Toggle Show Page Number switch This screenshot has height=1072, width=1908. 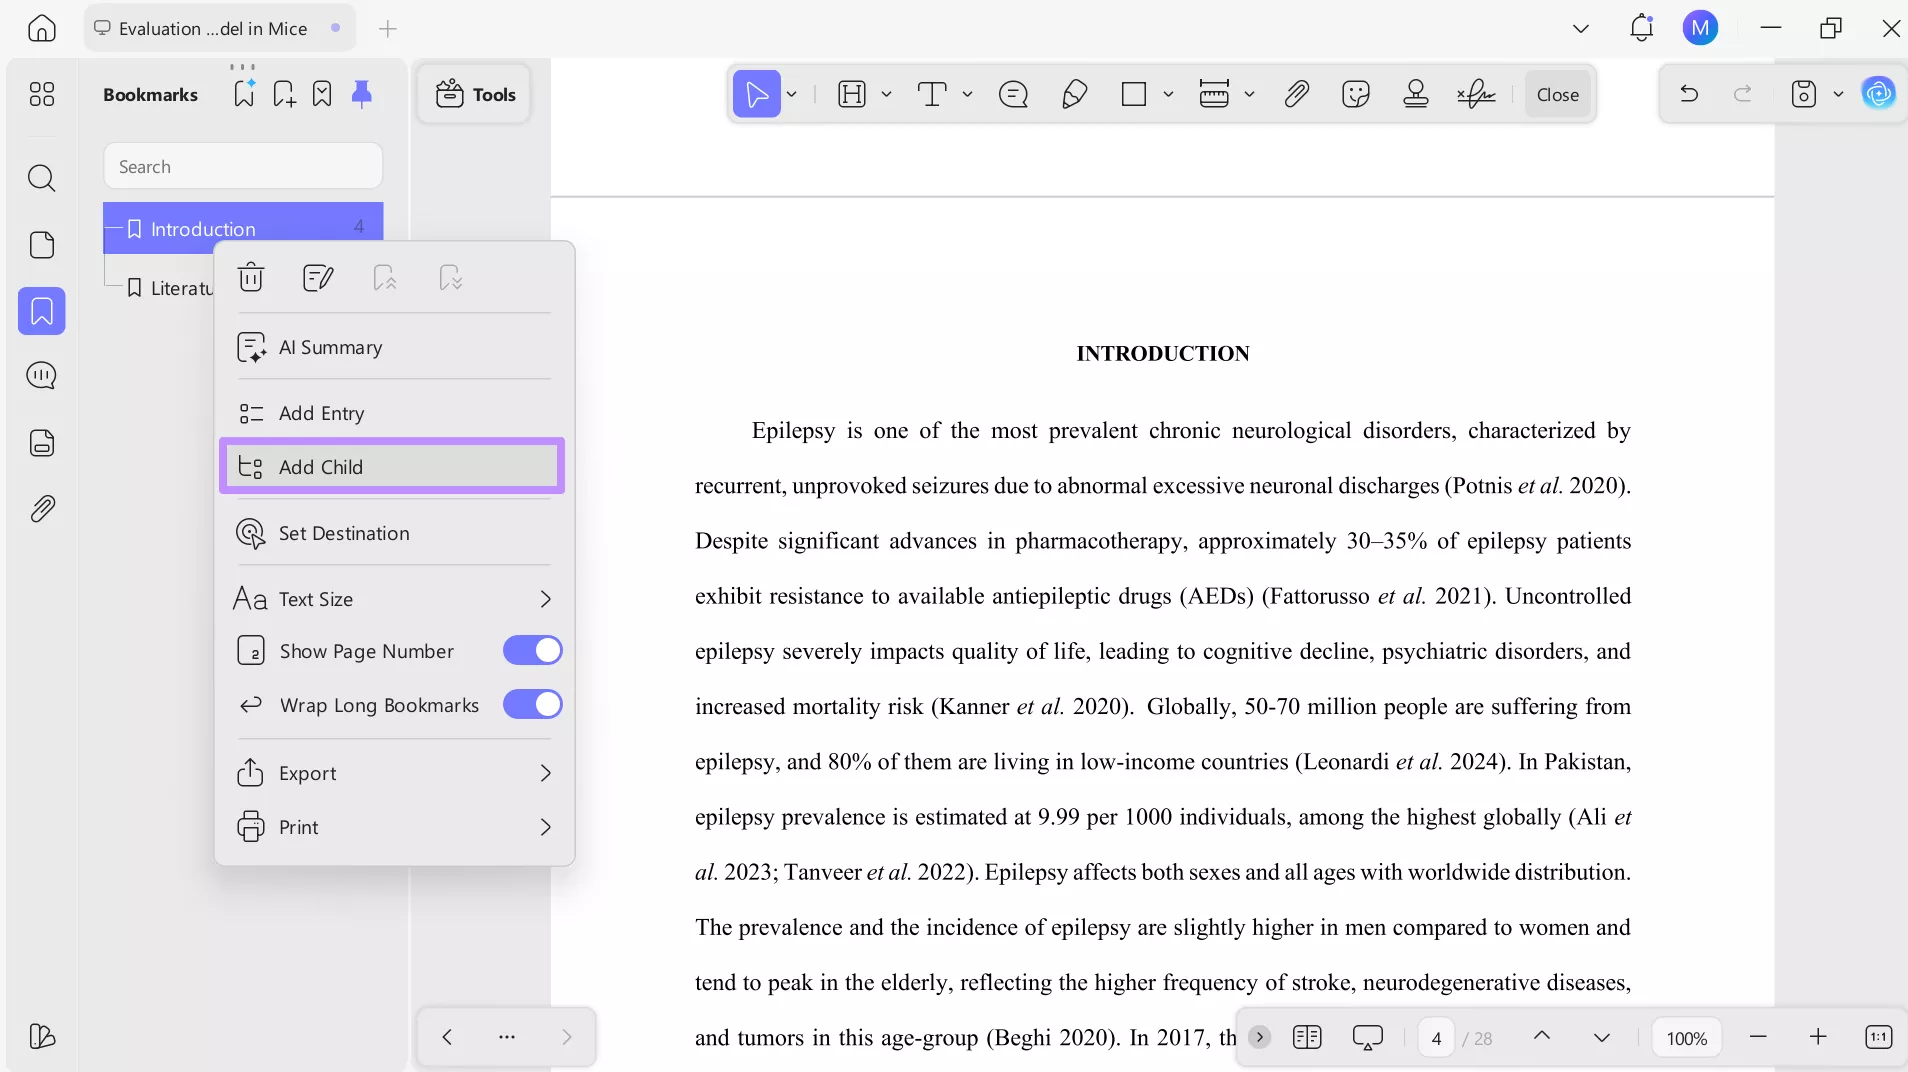[533, 651]
